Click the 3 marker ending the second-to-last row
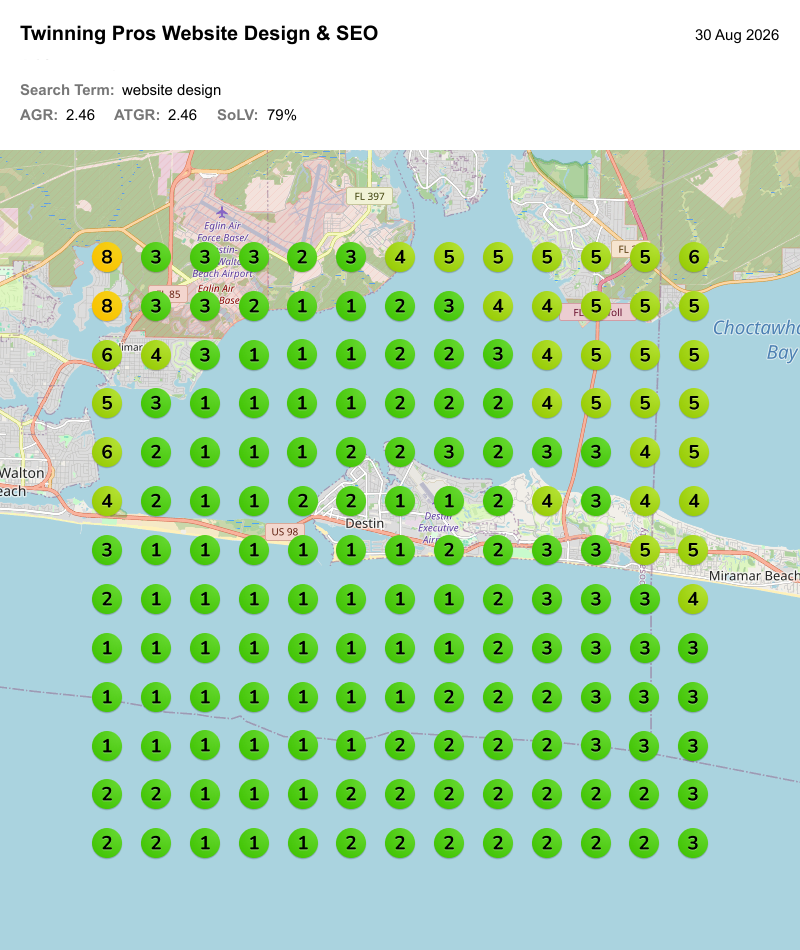This screenshot has width=800, height=950. tap(693, 794)
